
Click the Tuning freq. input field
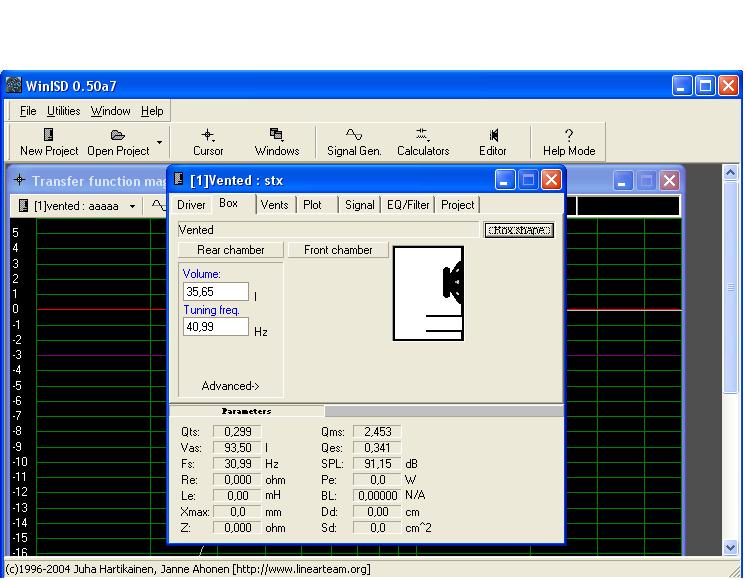pos(215,327)
